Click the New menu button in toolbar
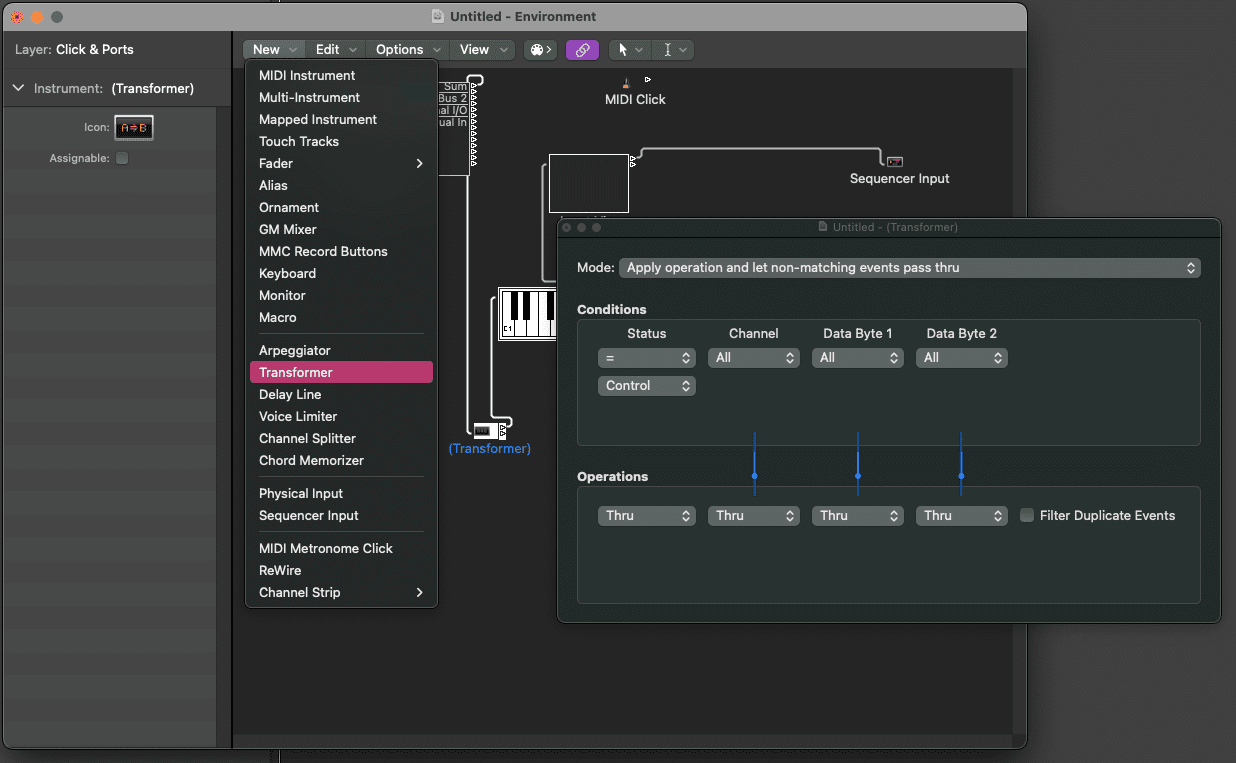This screenshot has width=1236, height=763. [274, 49]
